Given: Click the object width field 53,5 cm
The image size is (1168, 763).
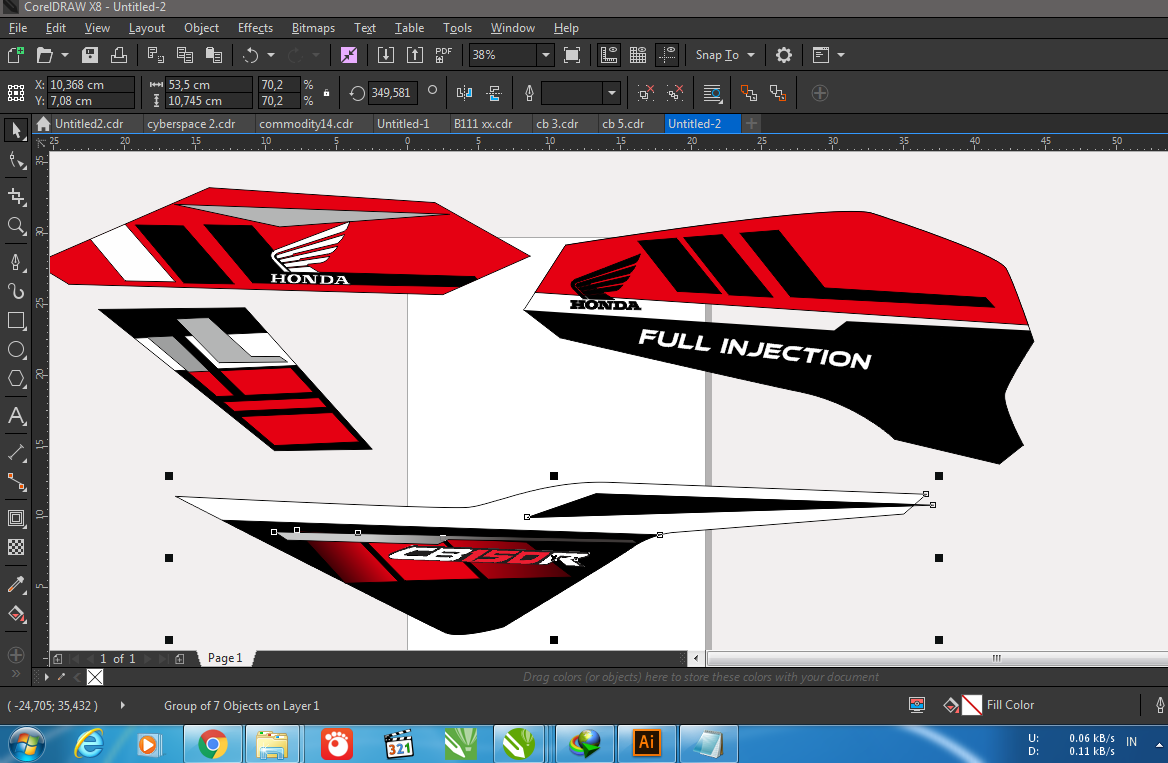Looking at the screenshot, I should click(x=209, y=85).
